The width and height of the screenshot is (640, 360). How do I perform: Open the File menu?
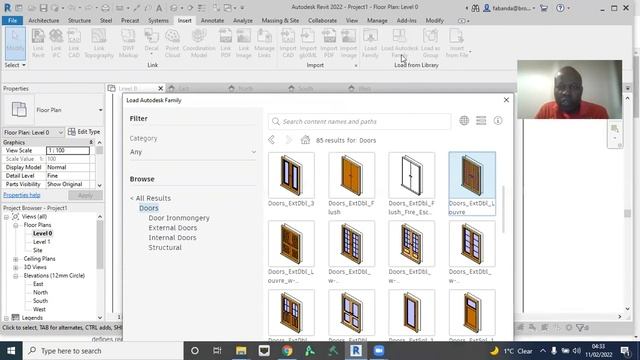12,20
